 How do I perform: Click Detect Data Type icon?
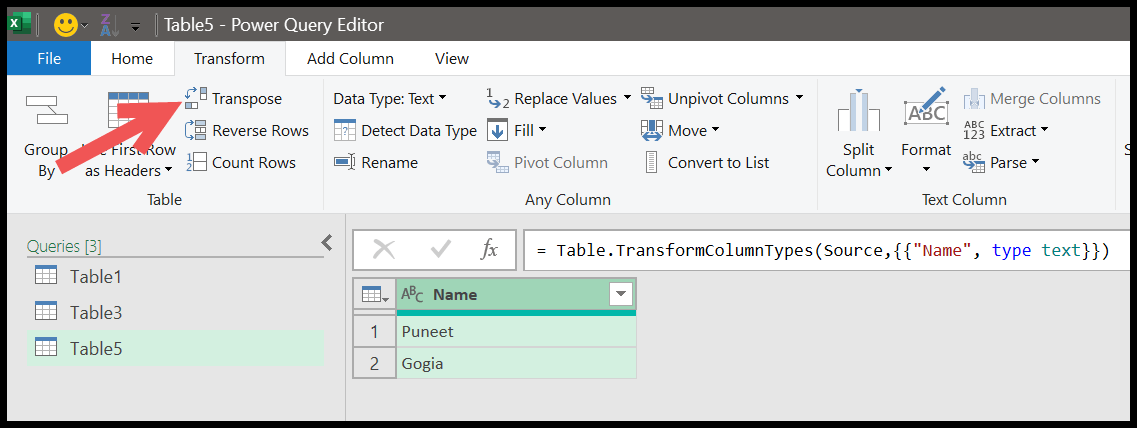click(x=344, y=131)
